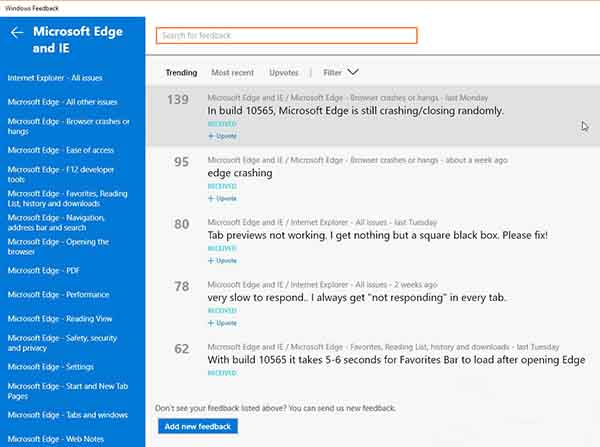Image resolution: width=600 pixels, height=447 pixels.
Task: Open Favorites, Reading List, history and downloads category
Action: [x=67, y=198]
